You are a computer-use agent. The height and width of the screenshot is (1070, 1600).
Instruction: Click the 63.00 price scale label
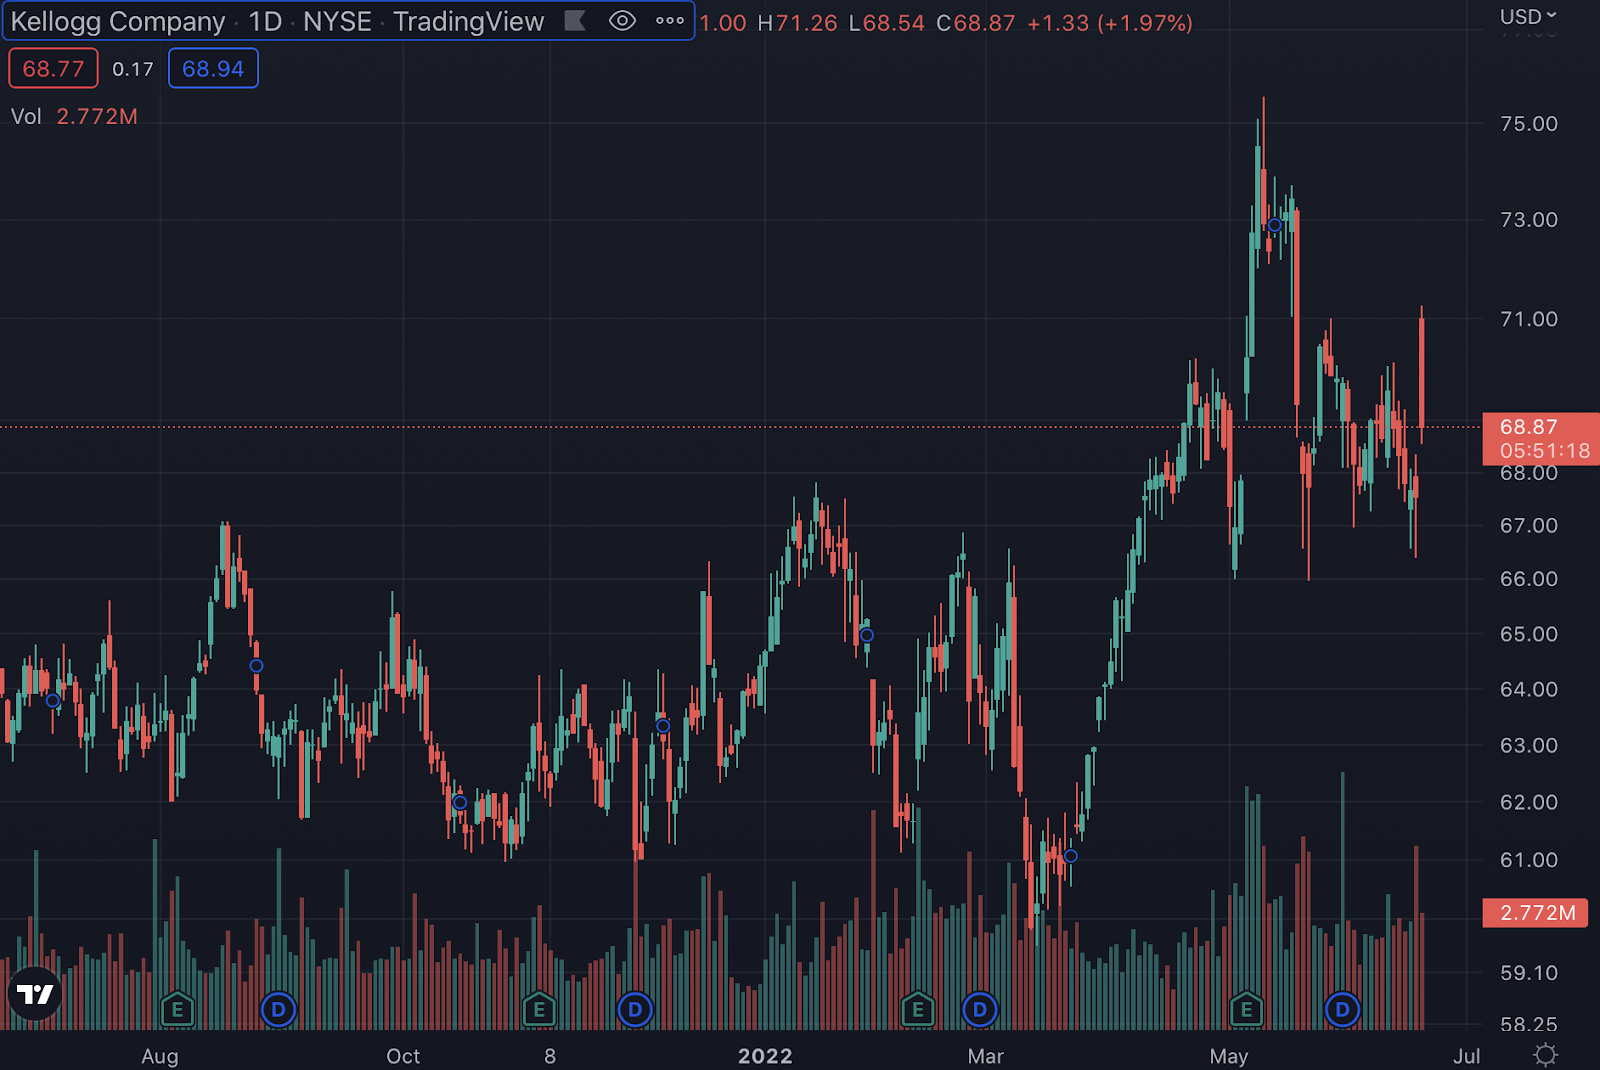pyautogui.click(x=1529, y=745)
